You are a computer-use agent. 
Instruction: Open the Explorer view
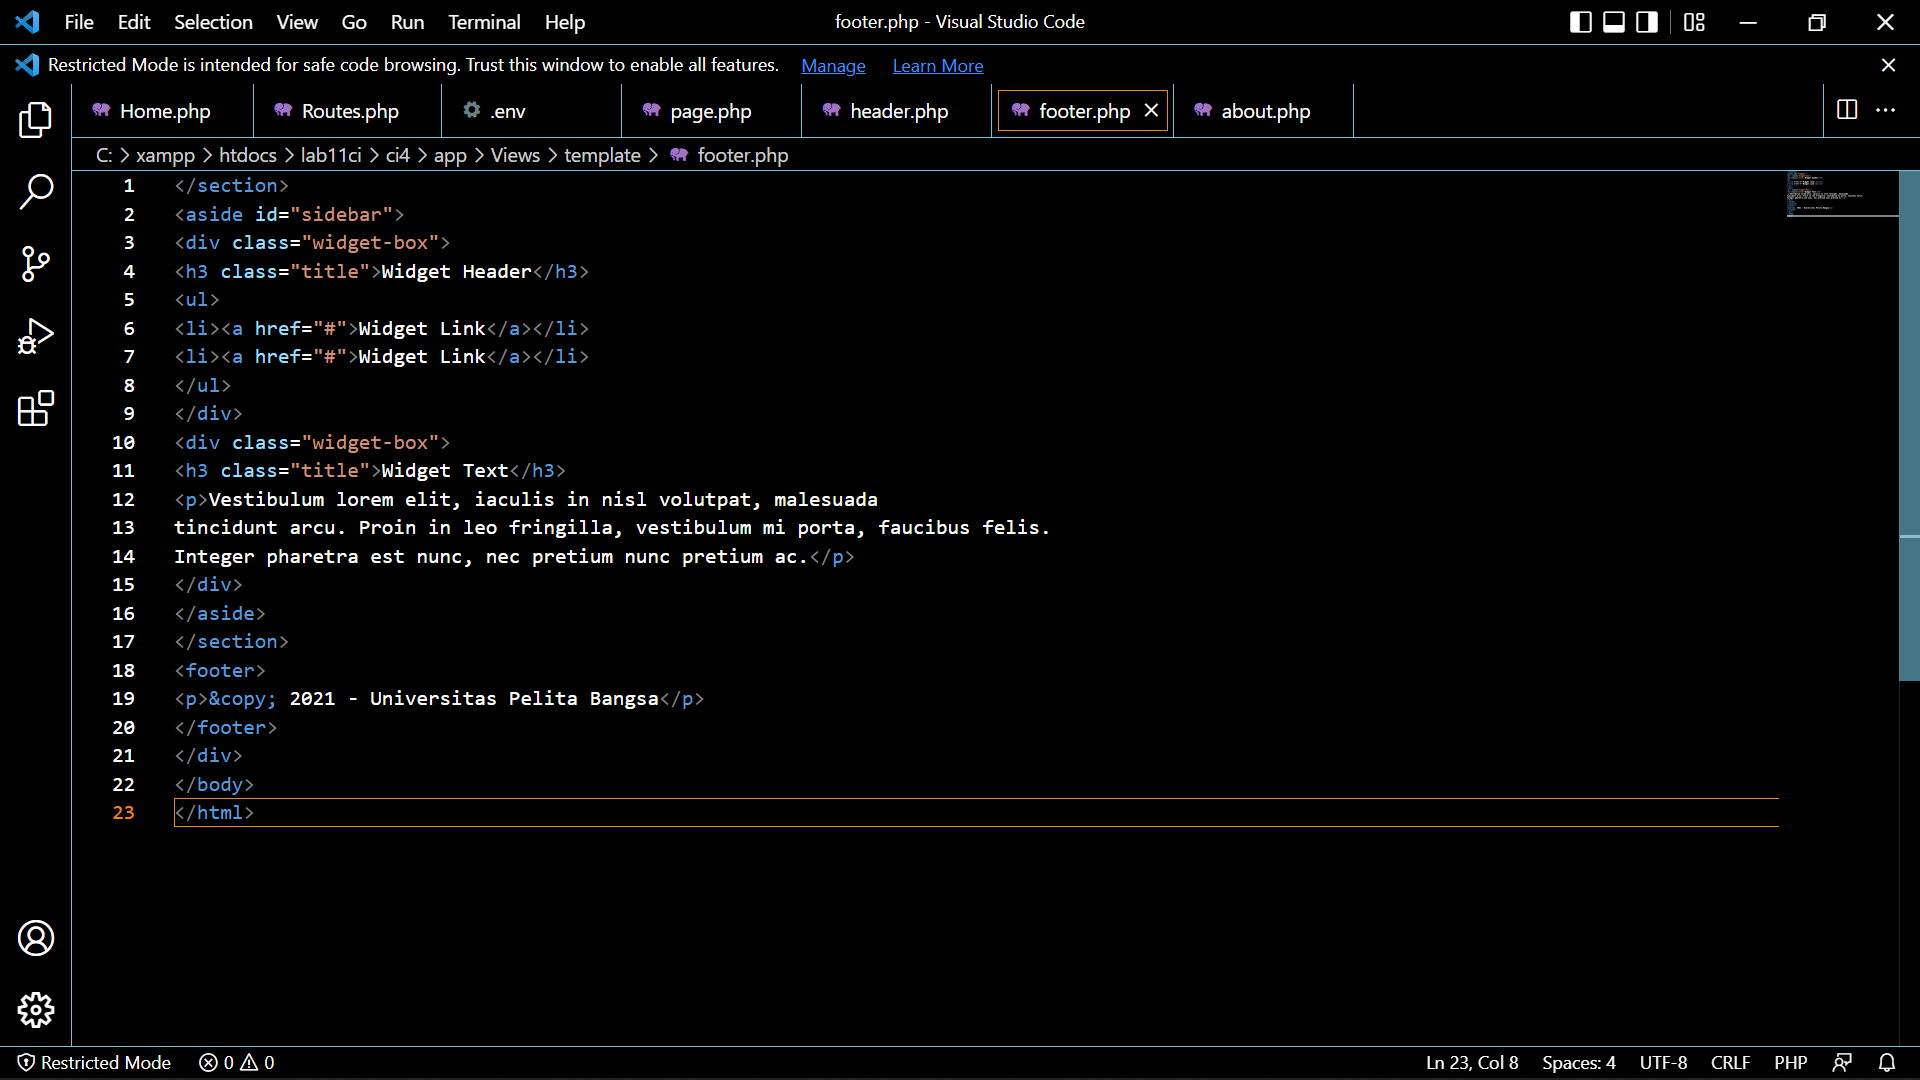(36, 120)
